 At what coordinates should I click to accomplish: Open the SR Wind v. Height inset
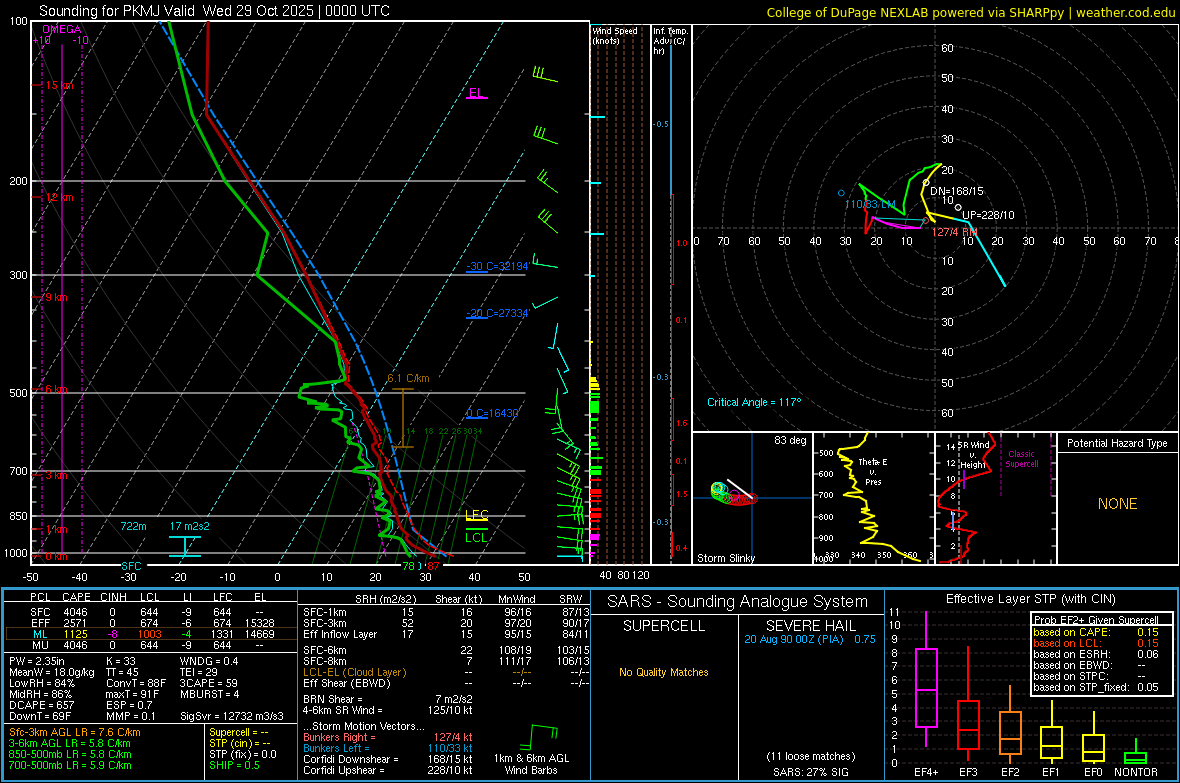click(996, 498)
